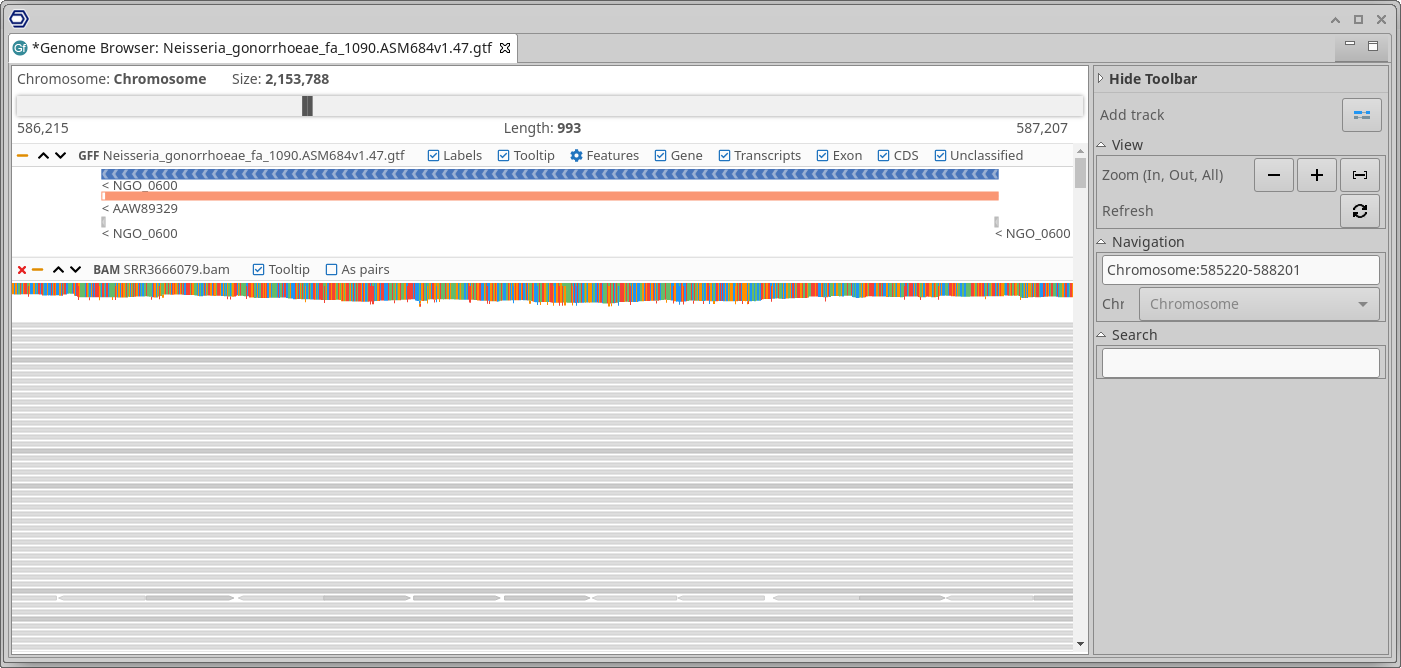
Task: Collapse the toolbar via Hide Toolbar
Action: 1101,79
